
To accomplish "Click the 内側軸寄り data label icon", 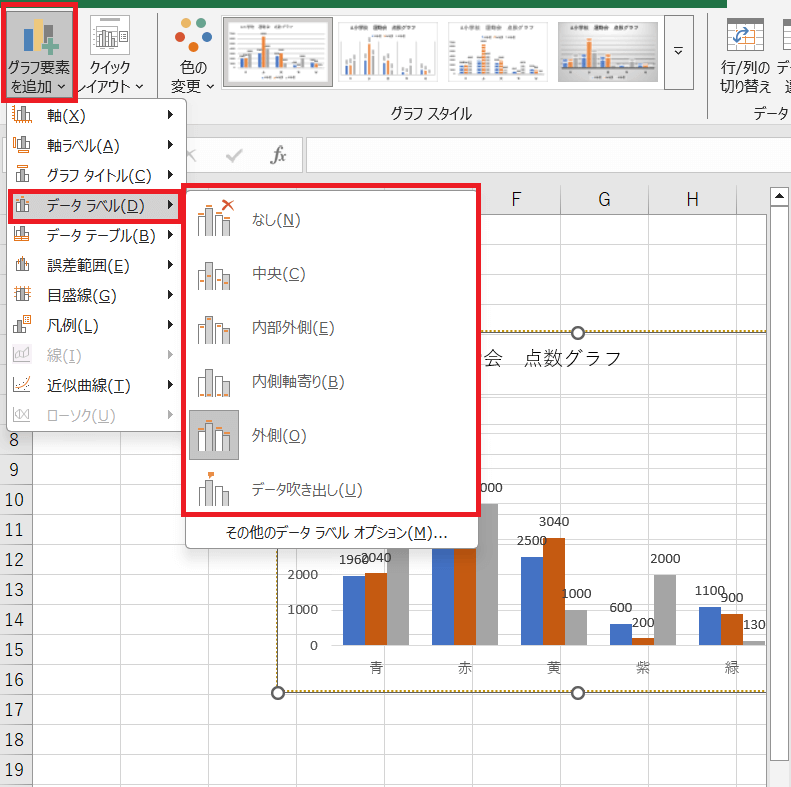I will pyautogui.click(x=214, y=383).
